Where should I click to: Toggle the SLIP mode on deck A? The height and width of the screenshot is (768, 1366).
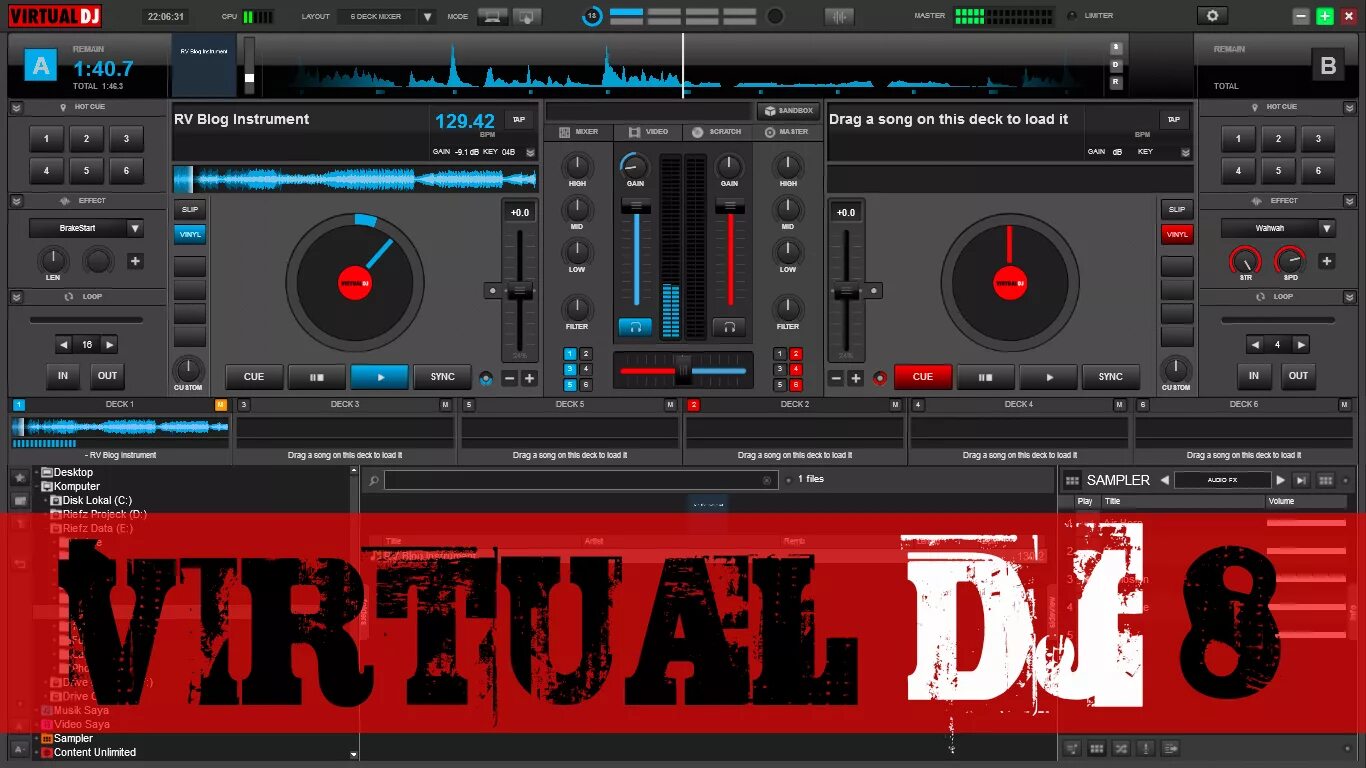[x=190, y=209]
